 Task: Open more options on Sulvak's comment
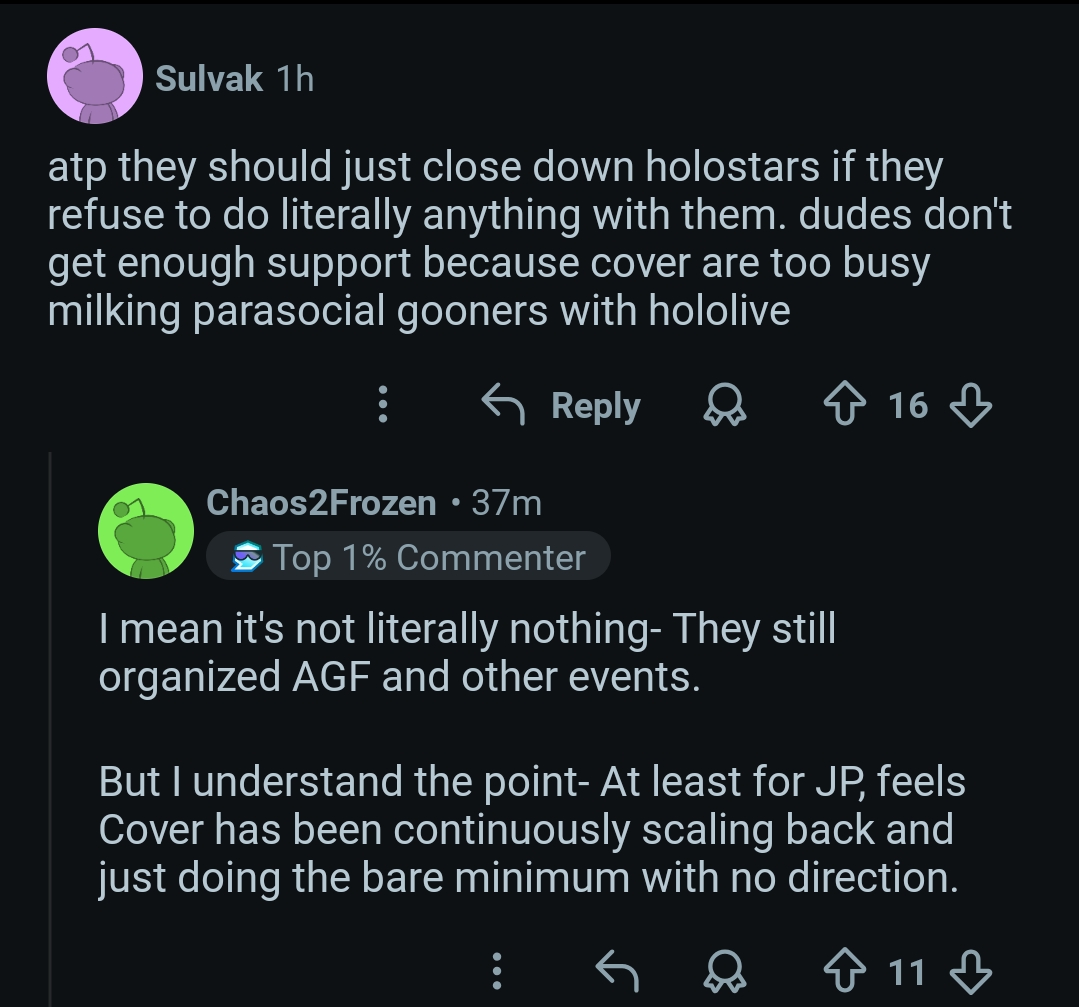pos(382,405)
